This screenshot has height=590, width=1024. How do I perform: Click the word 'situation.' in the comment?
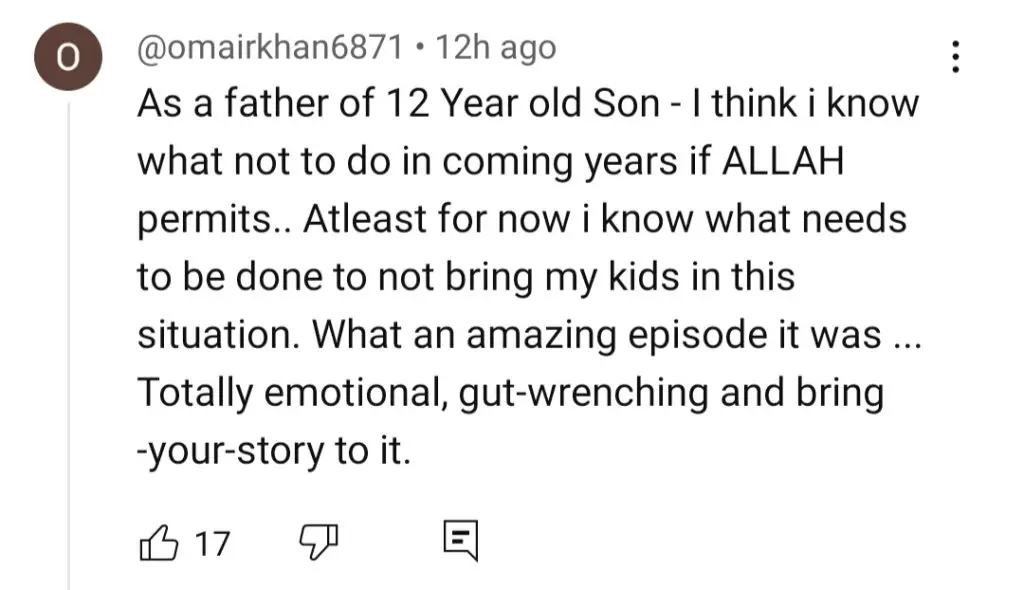point(219,335)
